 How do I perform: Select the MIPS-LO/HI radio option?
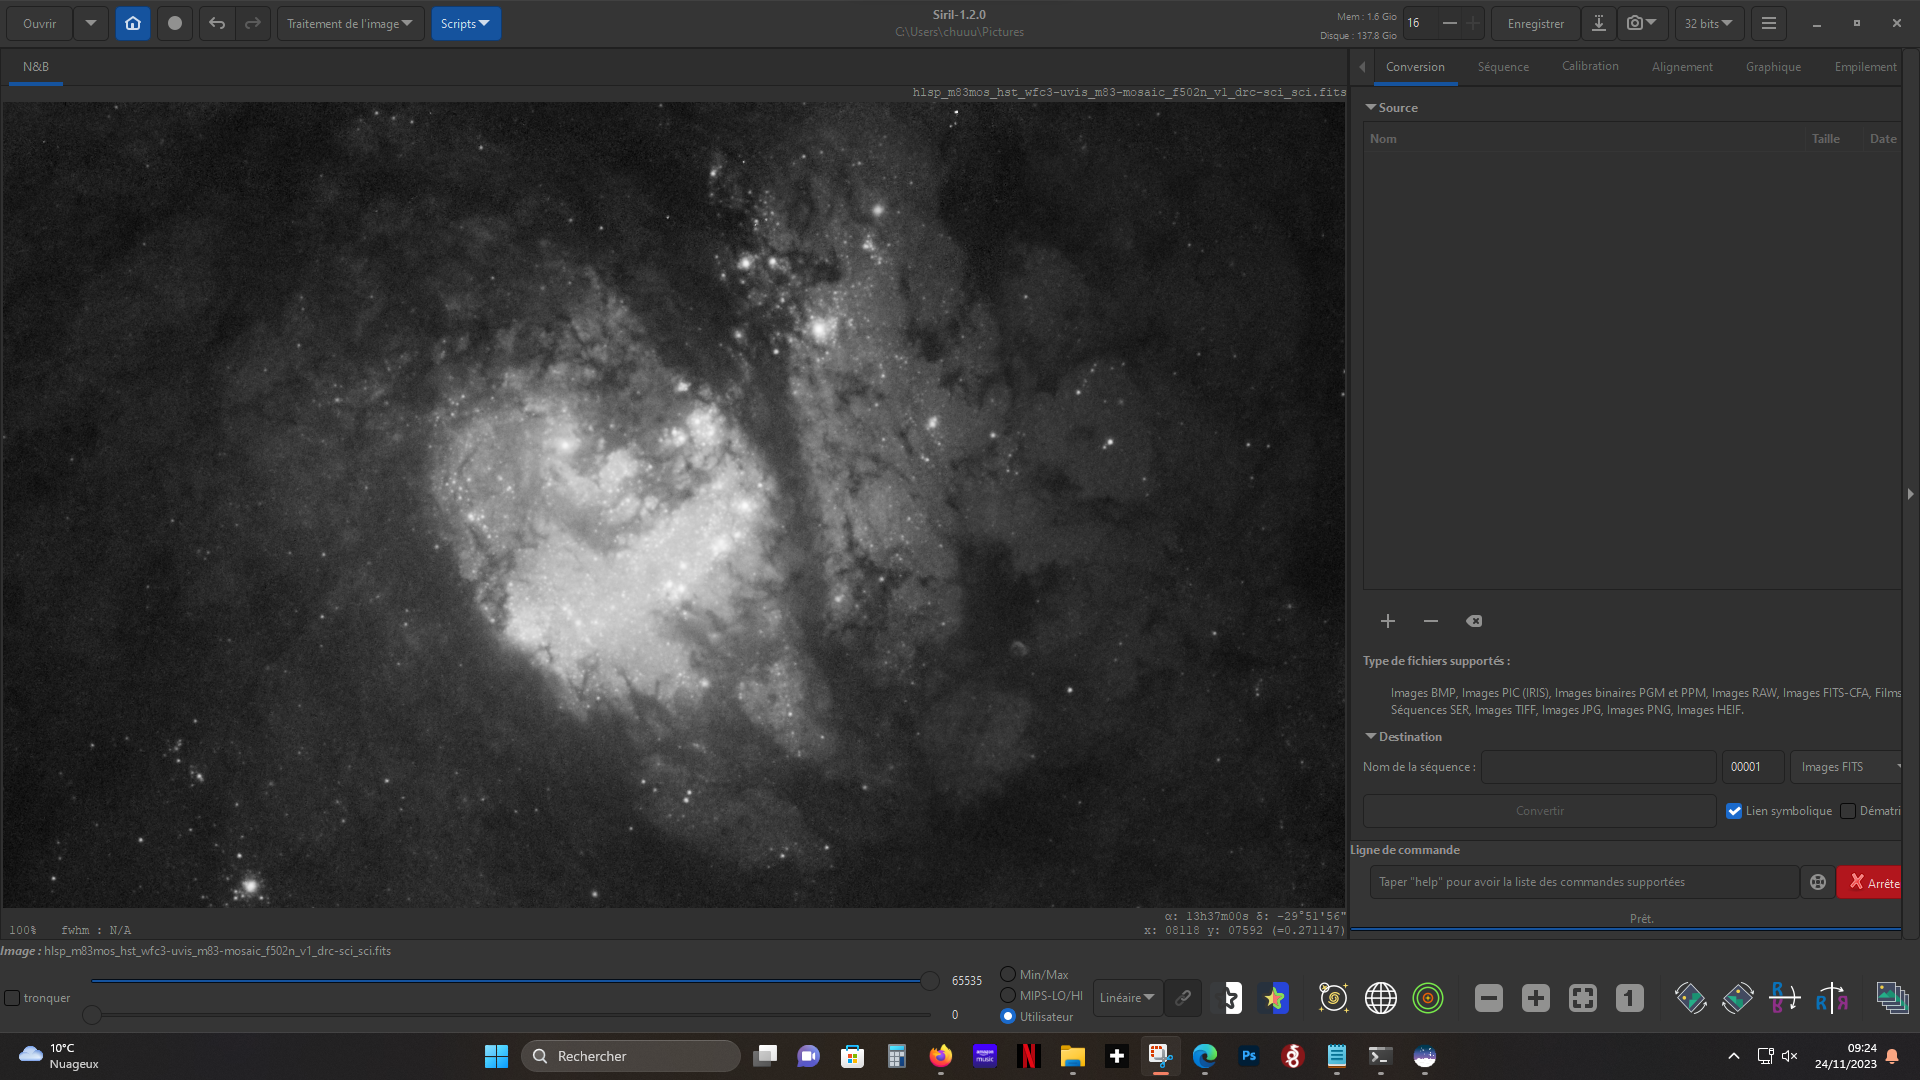pos(1008,996)
